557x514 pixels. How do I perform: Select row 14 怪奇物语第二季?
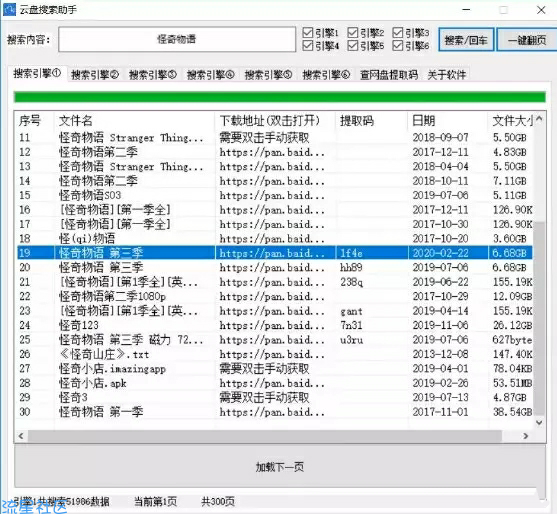[x=274, y=181]
